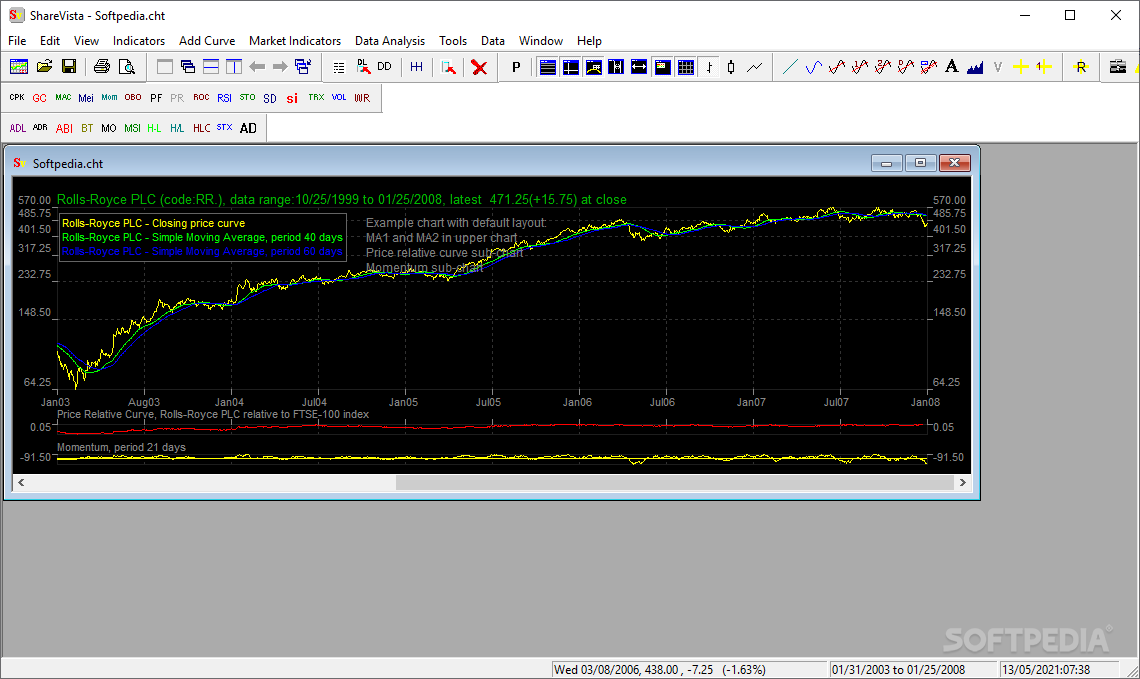Click the MSI market indicator
This screenshot has width=1140, height=679.
[132, 129]
